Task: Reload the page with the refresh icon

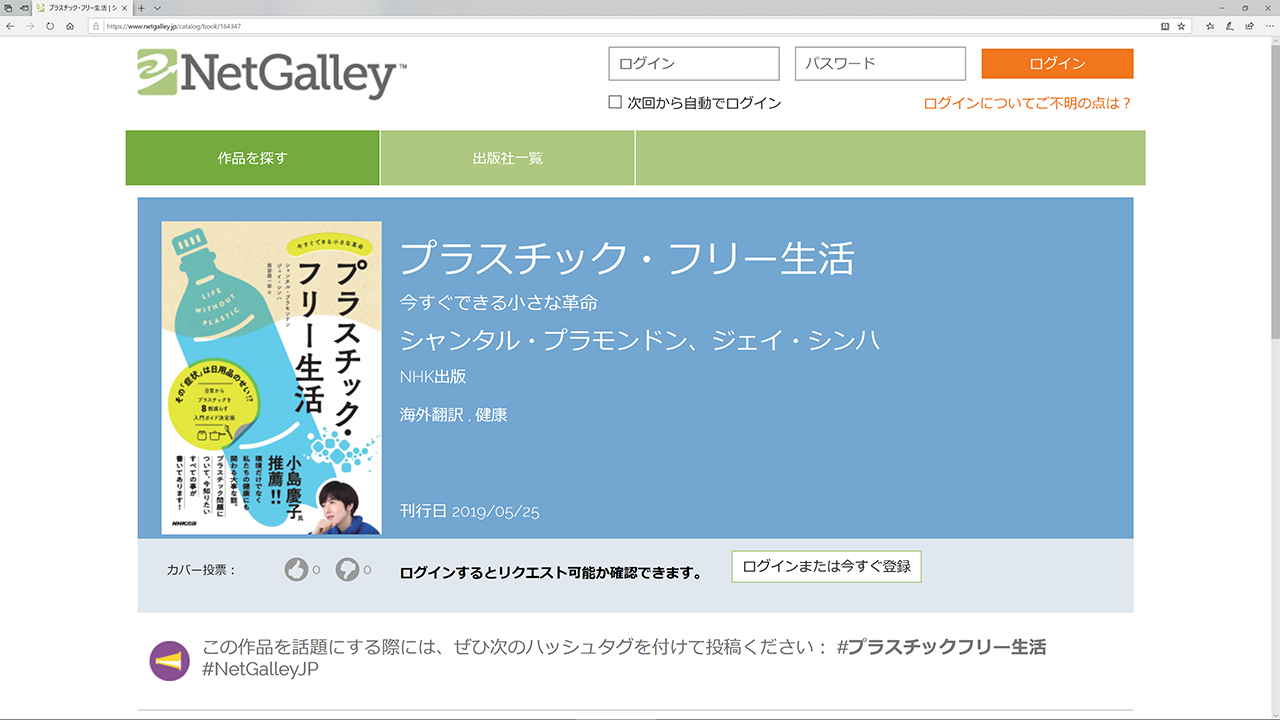Action: (50, 26)
